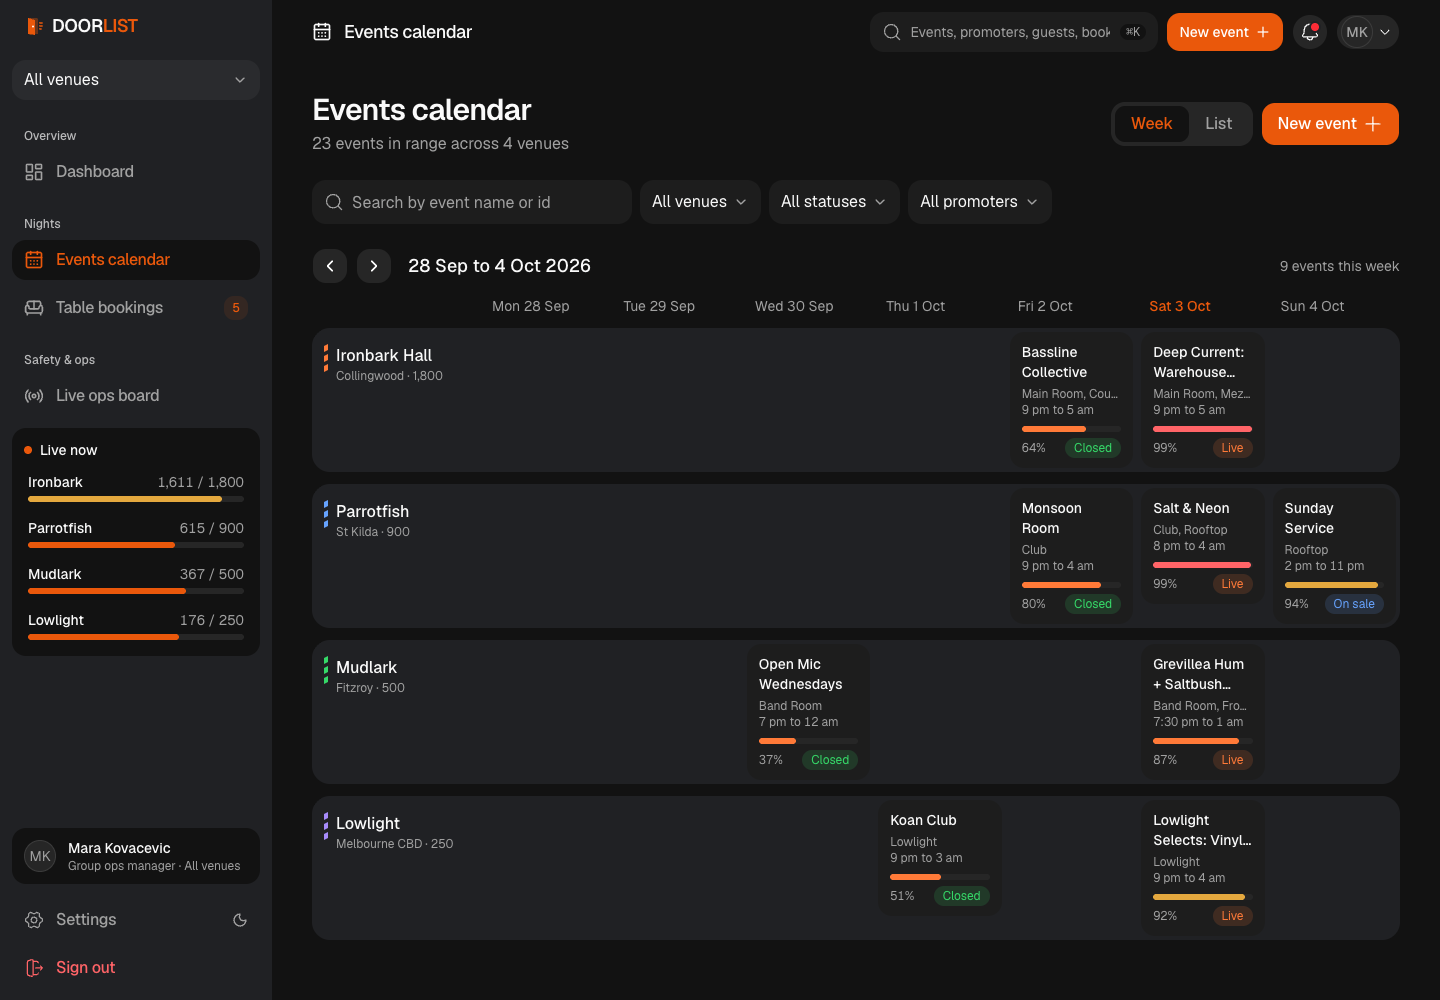Screen dimensions: 1440x1000
Task: Toggle dark mode moon icon
Action: point(240,920)
